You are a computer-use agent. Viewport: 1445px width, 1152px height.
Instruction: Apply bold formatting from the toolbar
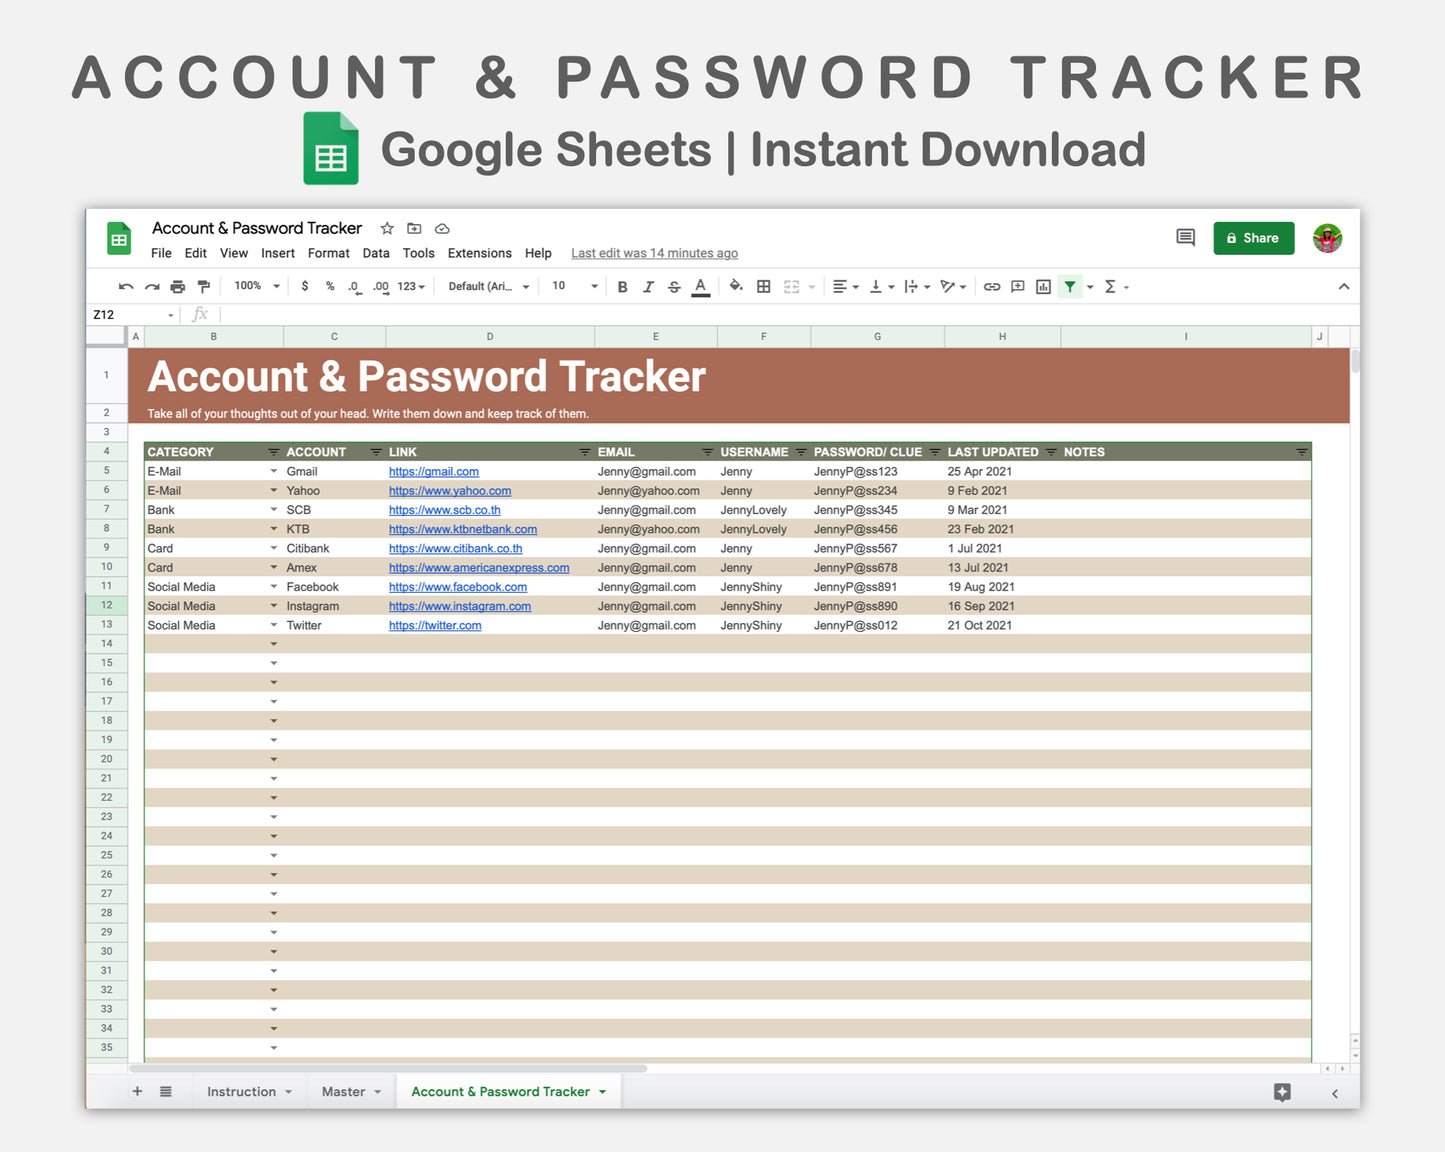click(622, 286)
